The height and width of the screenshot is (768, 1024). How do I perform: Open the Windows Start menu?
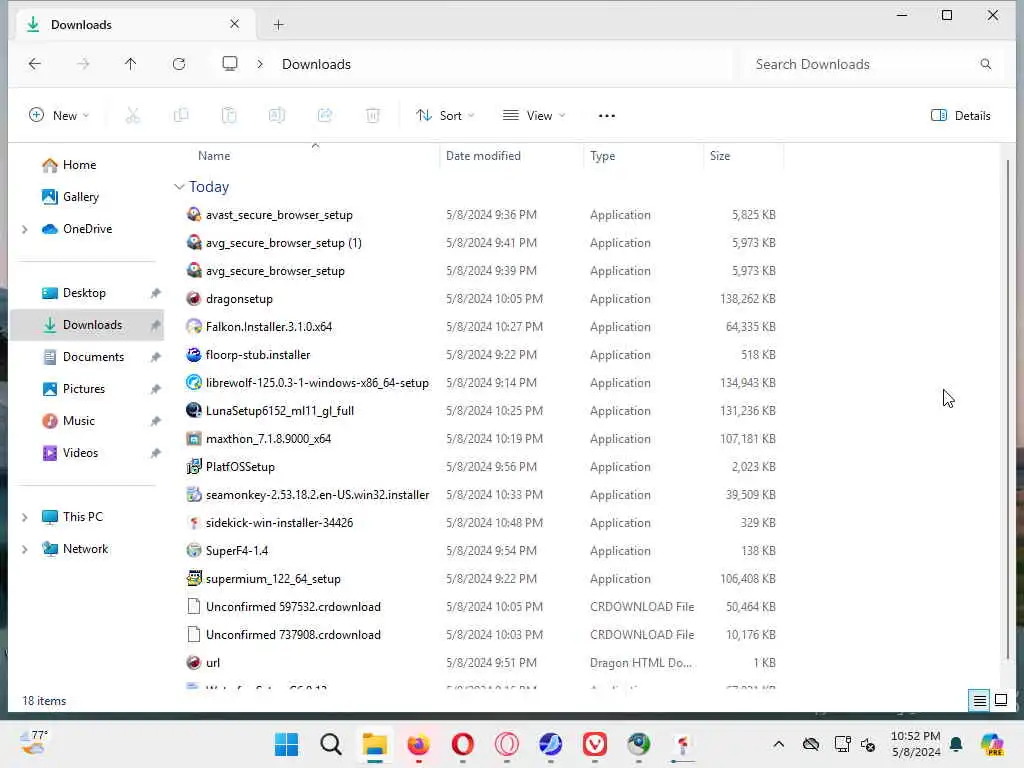(x=286, y=744)
